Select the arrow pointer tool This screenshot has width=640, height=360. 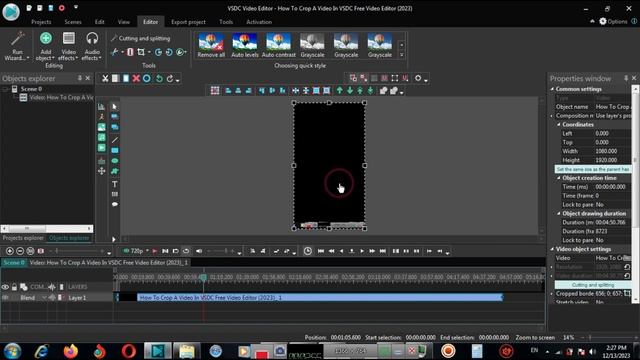pos(115,107)
